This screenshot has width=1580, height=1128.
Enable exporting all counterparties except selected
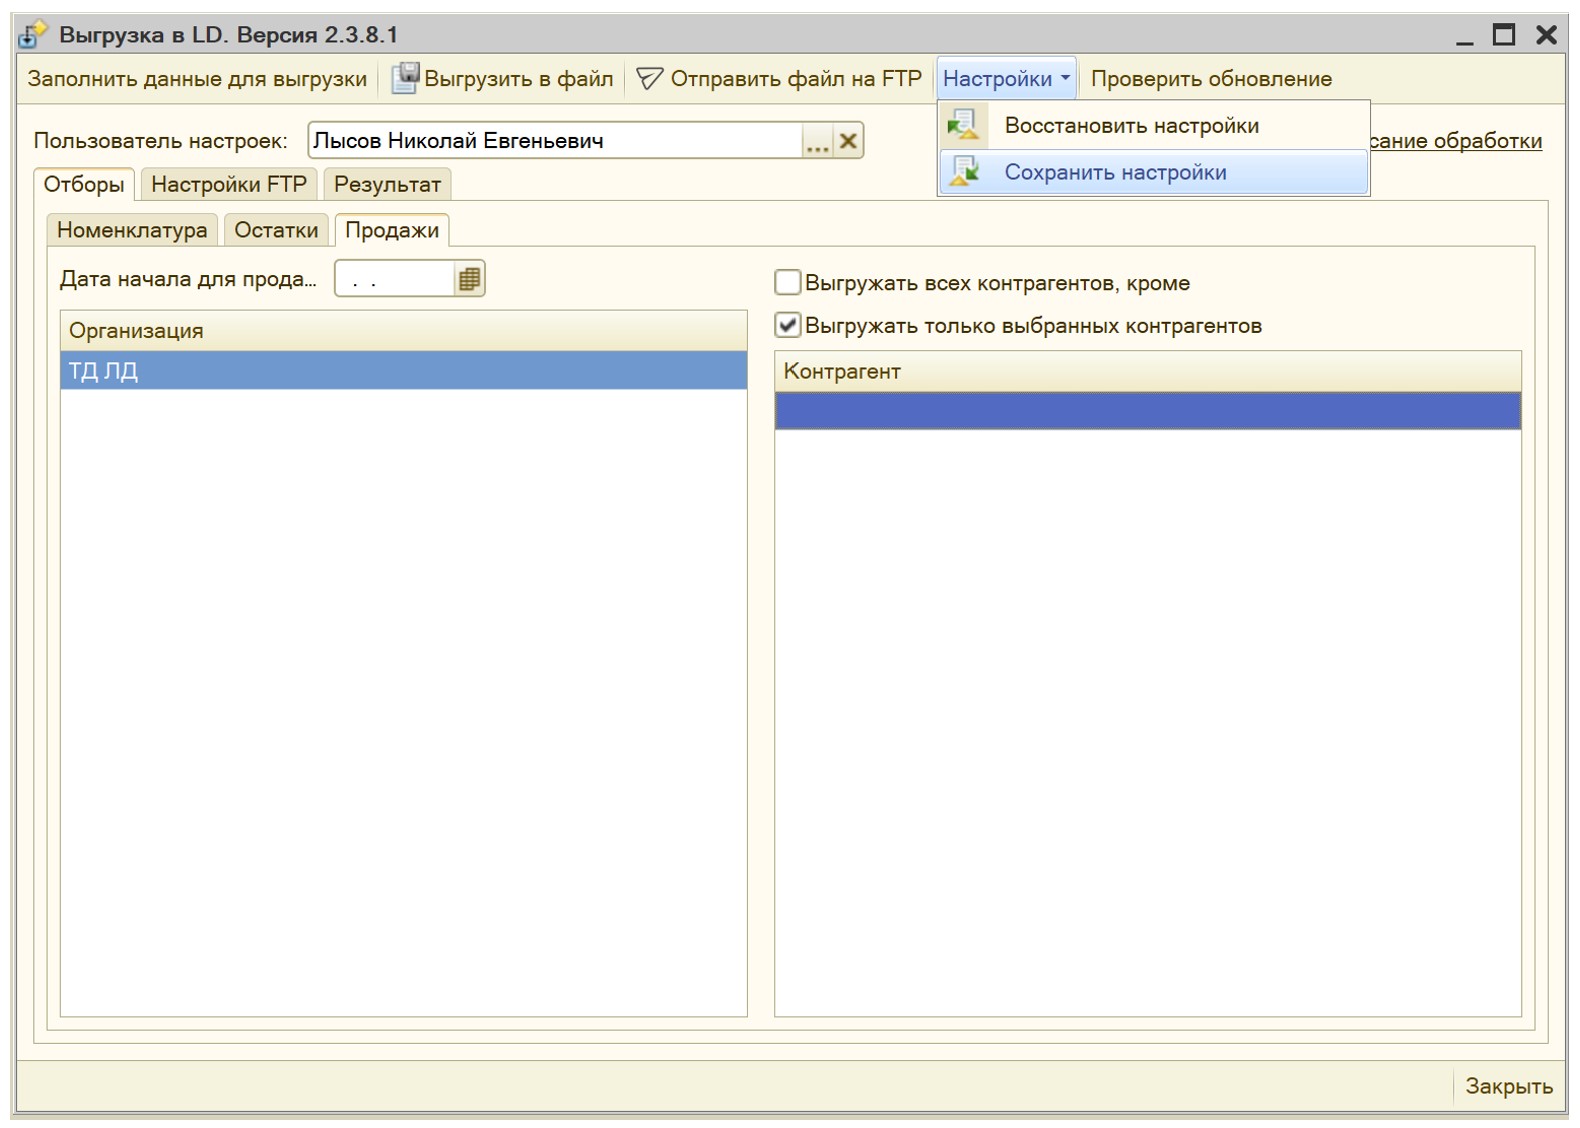788,283
